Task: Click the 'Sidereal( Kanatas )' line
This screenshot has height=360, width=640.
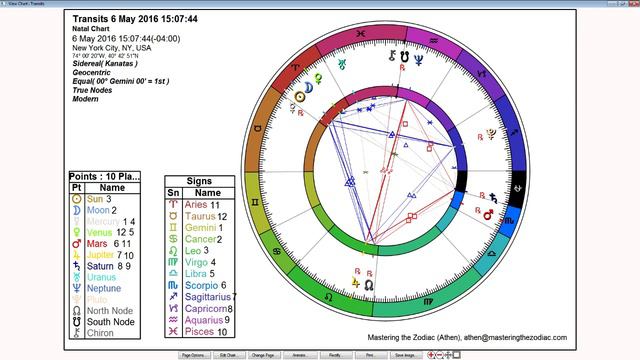Action: click(x=105, y=64)
